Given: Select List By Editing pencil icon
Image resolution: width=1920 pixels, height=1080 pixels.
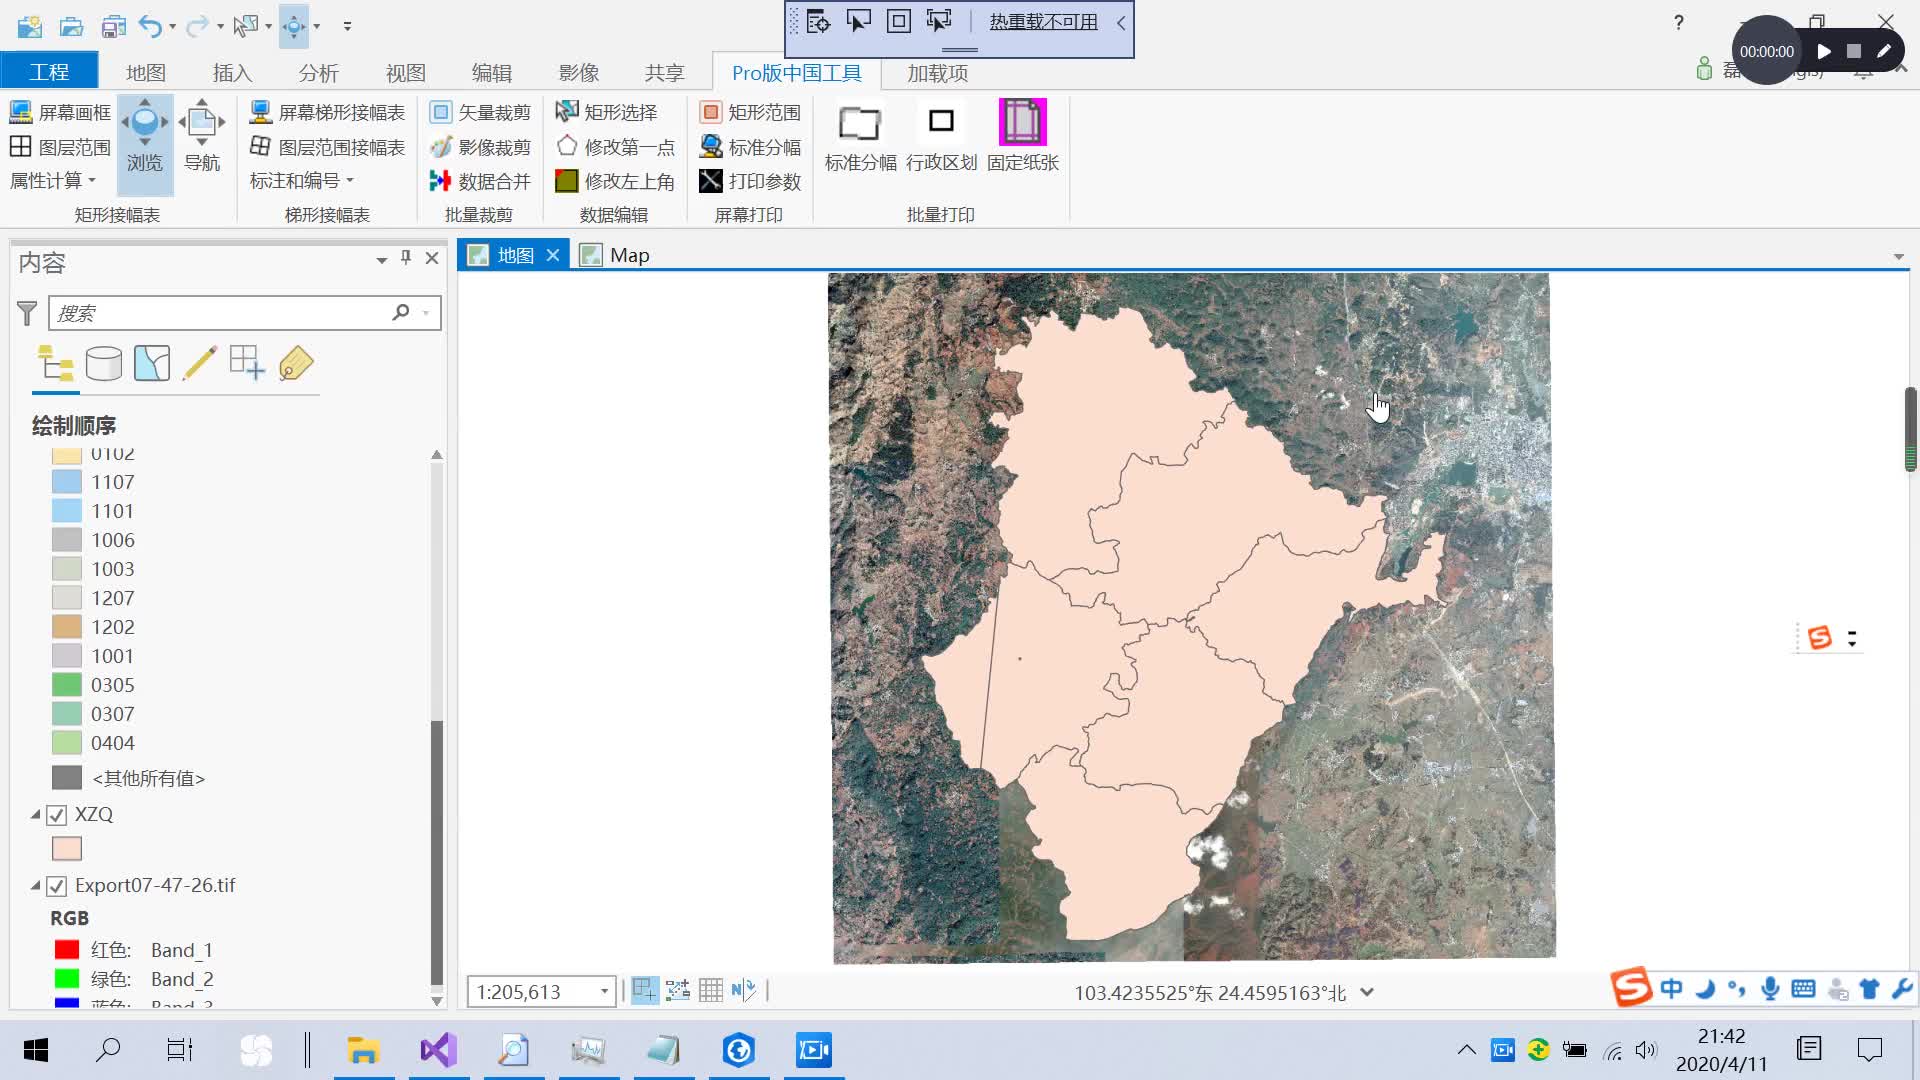Looking at the screenshot, I should [199, 363].
